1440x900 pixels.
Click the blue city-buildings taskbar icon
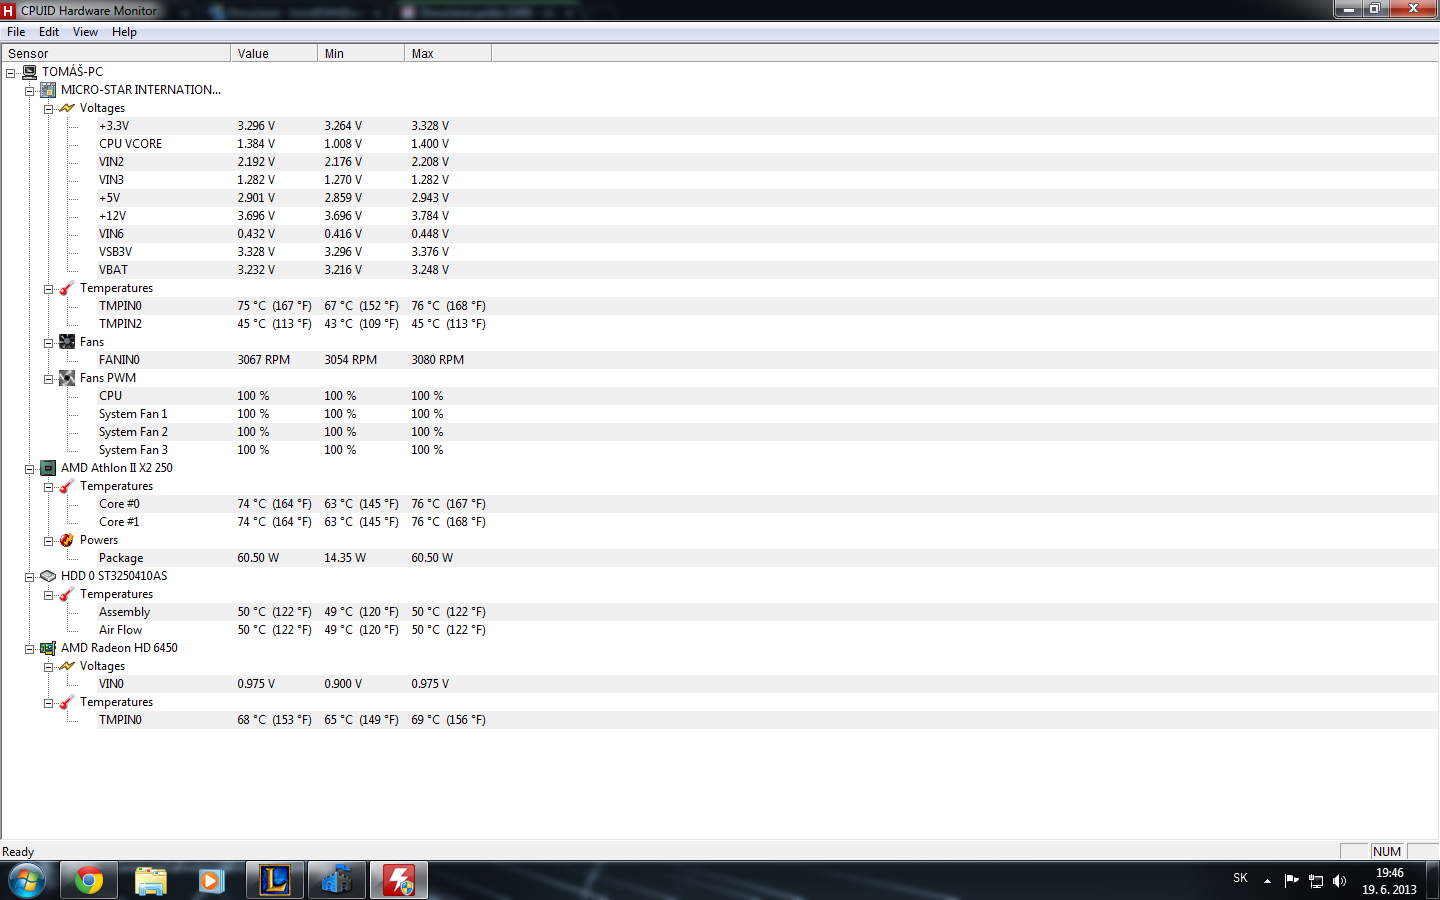337,881
